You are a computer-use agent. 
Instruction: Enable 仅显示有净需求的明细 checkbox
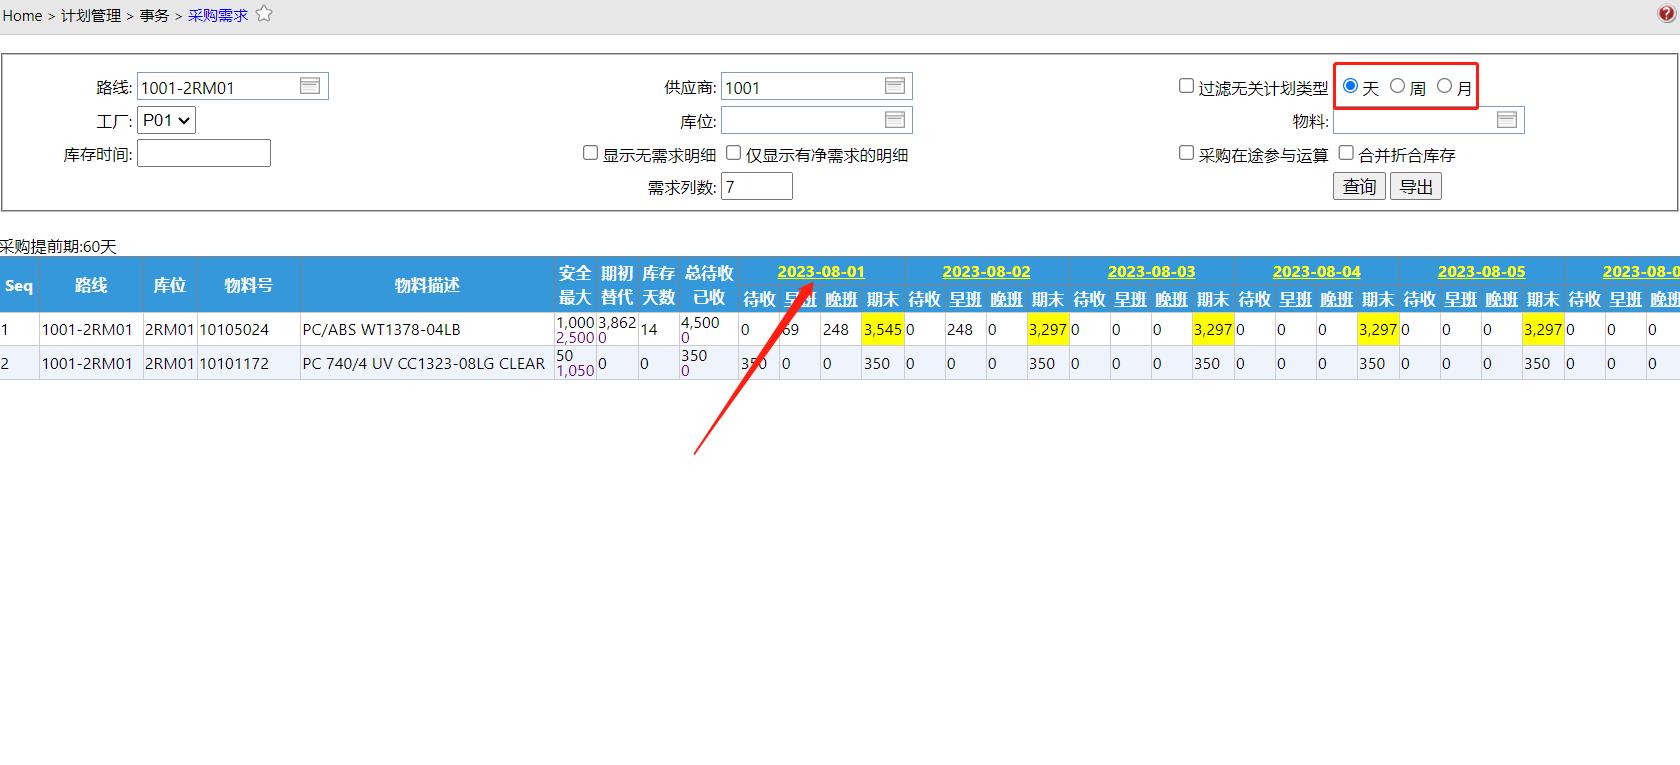pyautogui.click(x=733, y=153)
